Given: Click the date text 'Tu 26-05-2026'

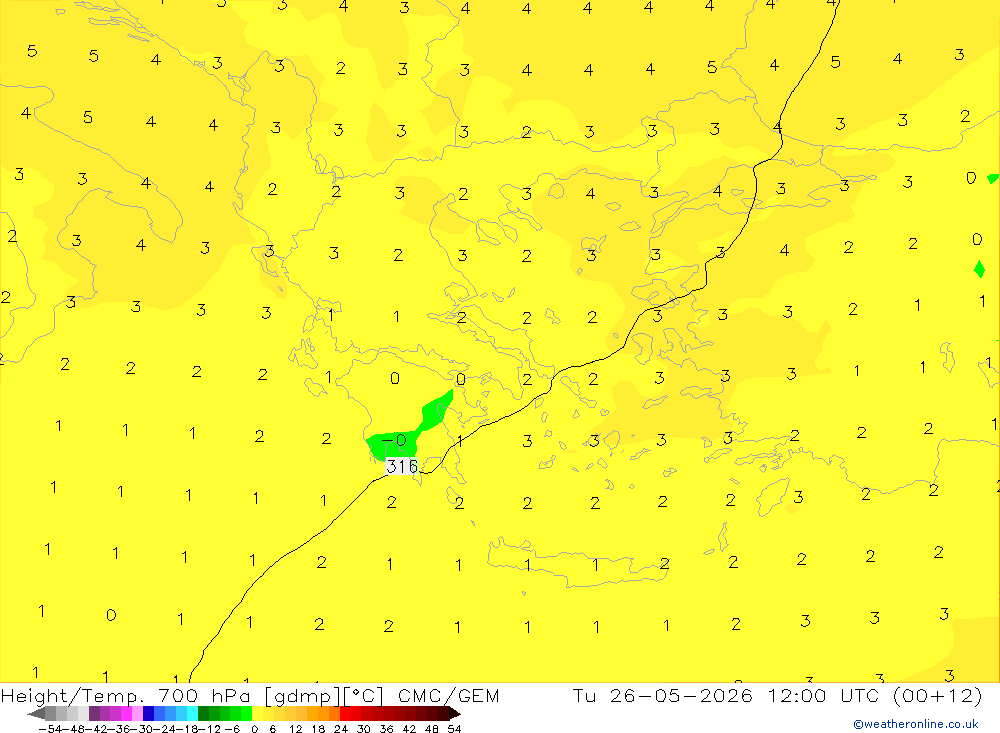Looking at the screenshot, I should (663, 695).
